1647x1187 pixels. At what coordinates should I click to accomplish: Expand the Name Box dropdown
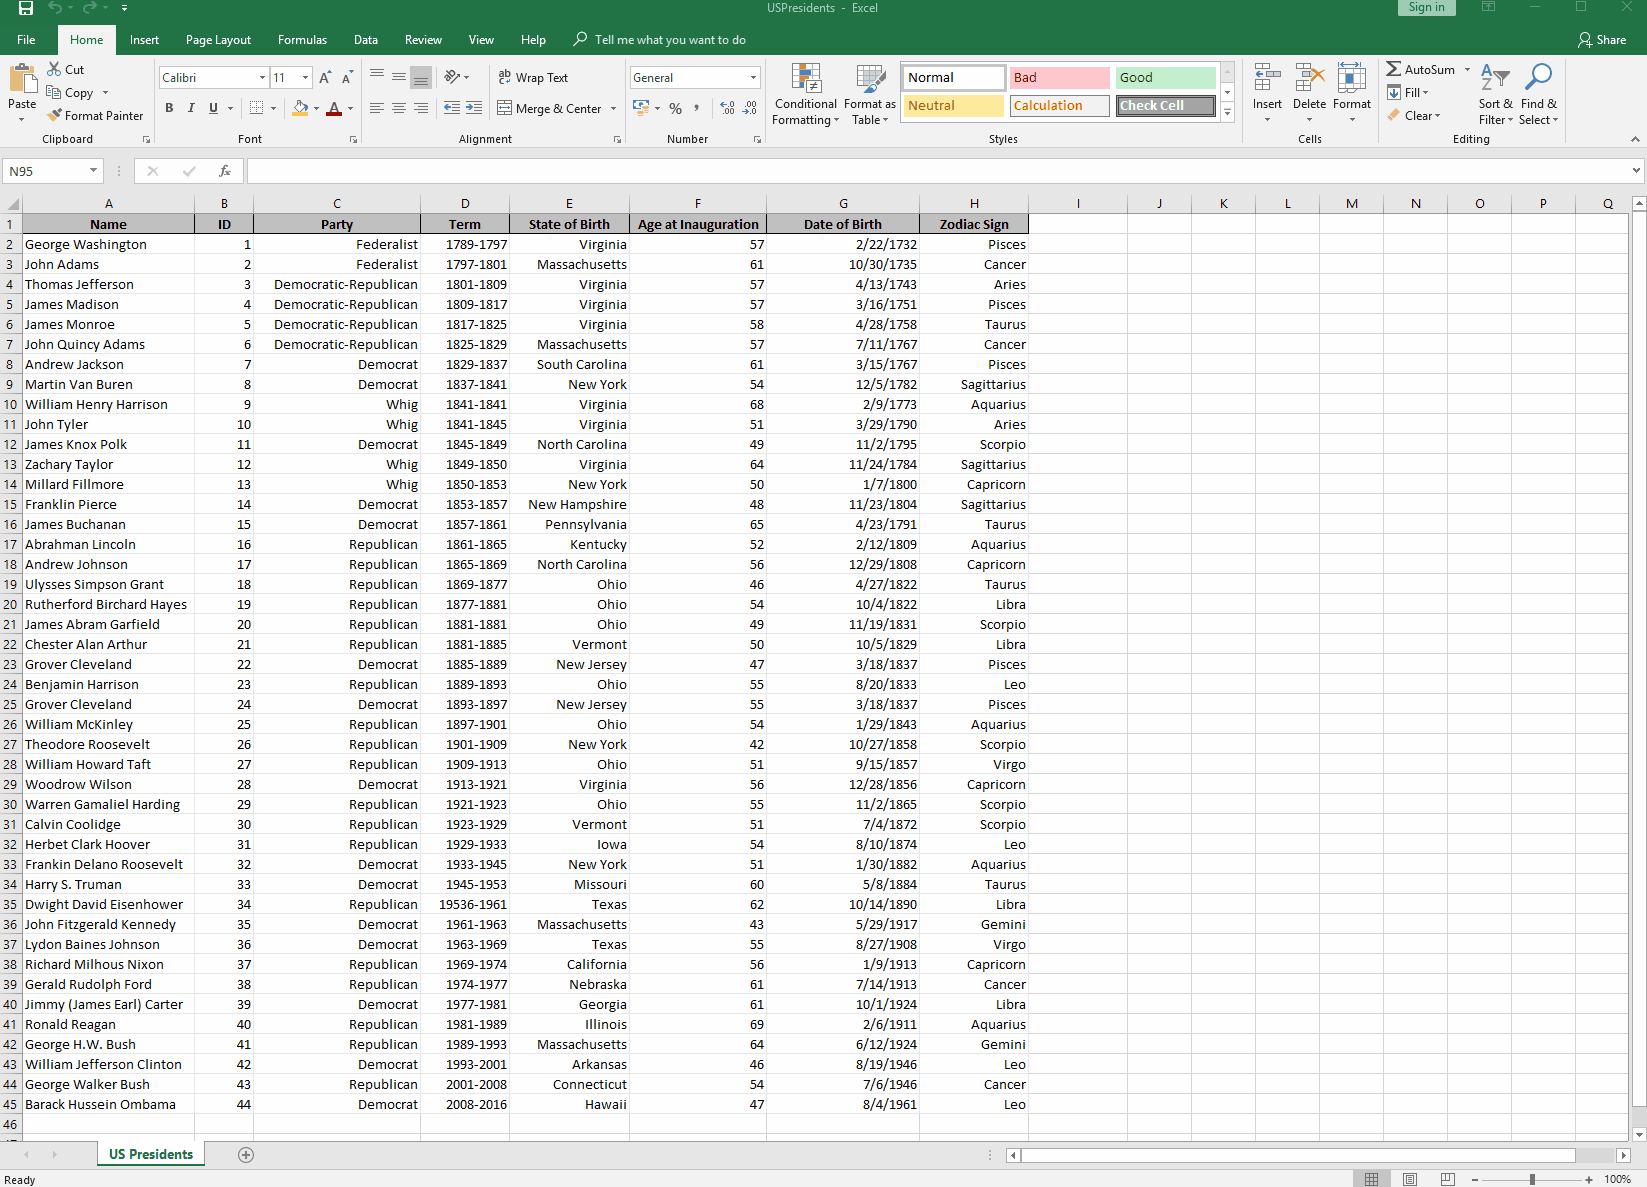pyautogui.click(x=93, y=171)
